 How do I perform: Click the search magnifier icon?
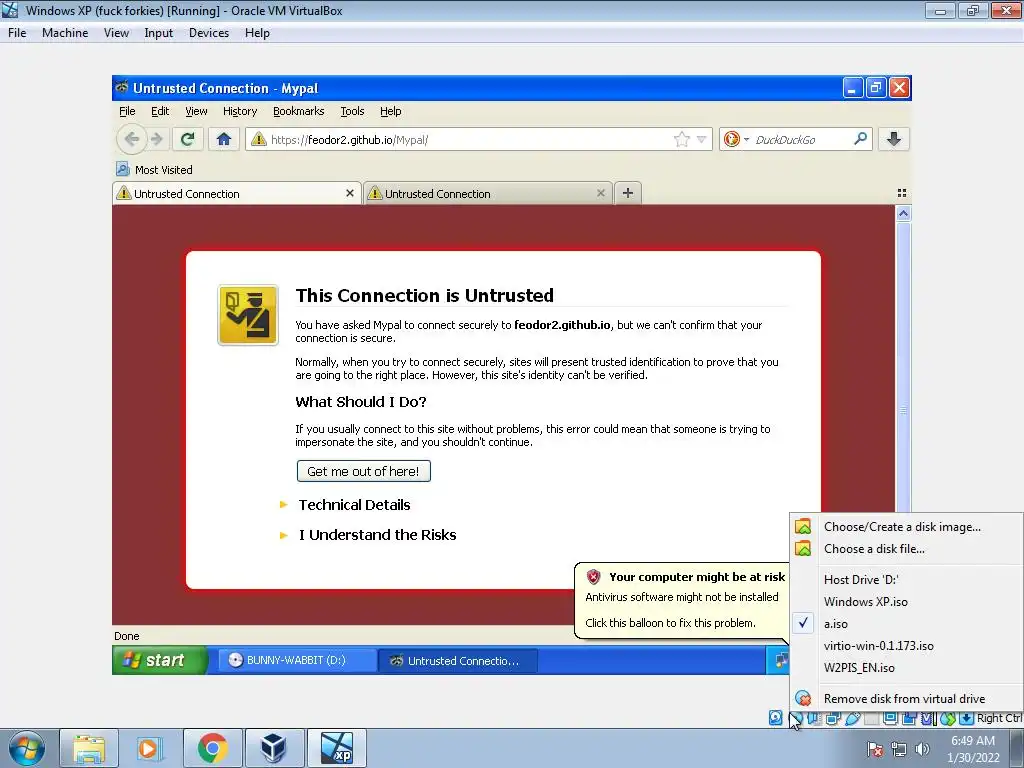coord(860,138)
